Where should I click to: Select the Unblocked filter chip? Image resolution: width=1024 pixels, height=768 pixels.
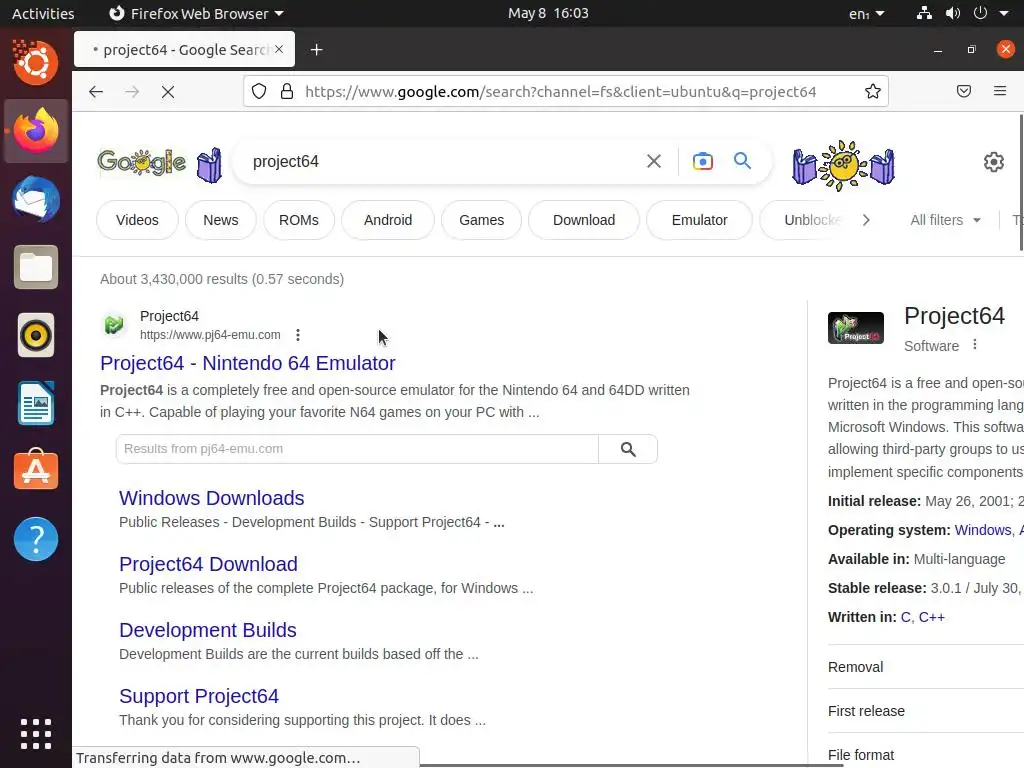807,220
